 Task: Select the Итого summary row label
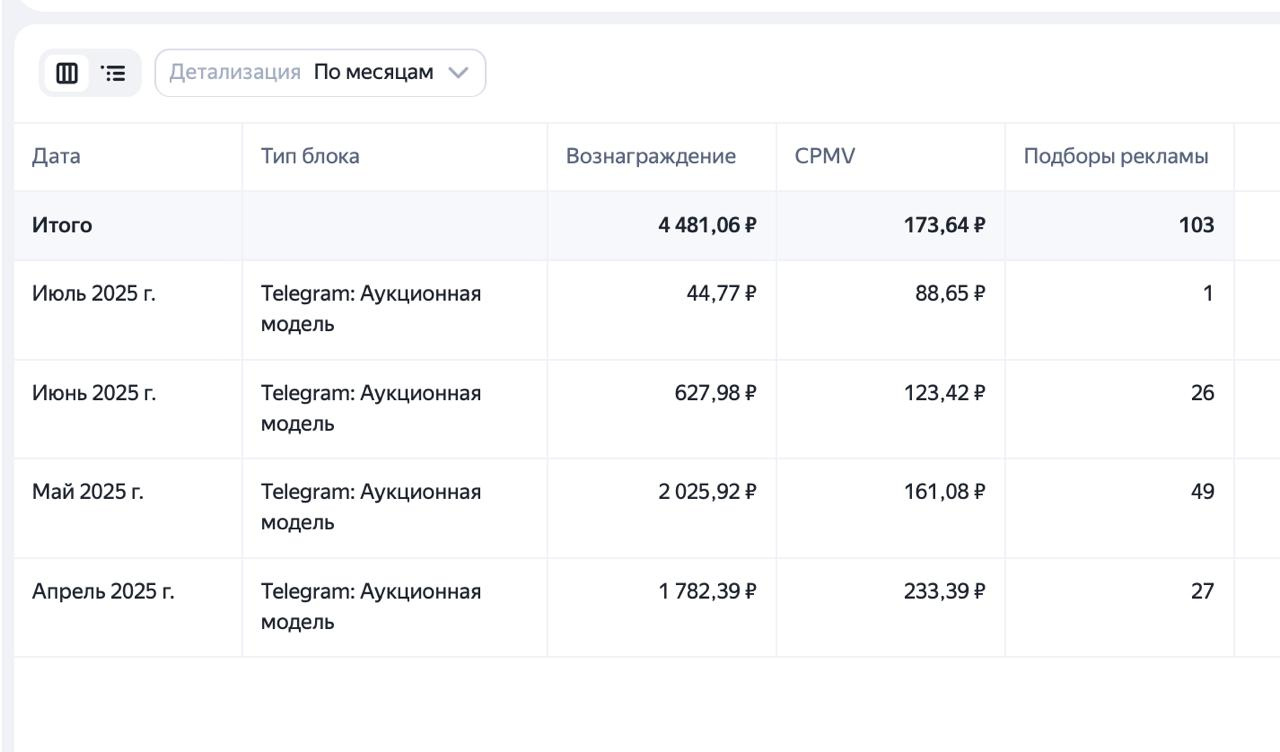[62, 225]
